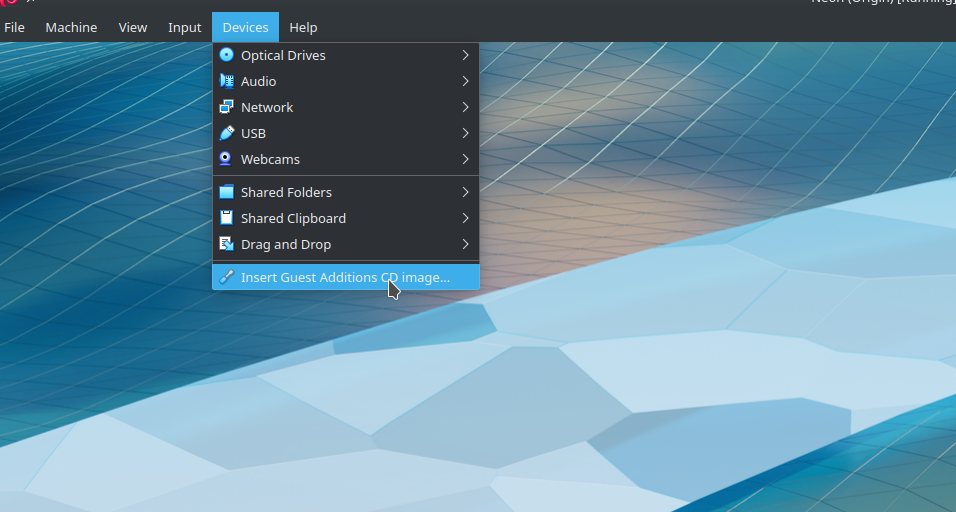Click the USB plug icon

point(226,133)
